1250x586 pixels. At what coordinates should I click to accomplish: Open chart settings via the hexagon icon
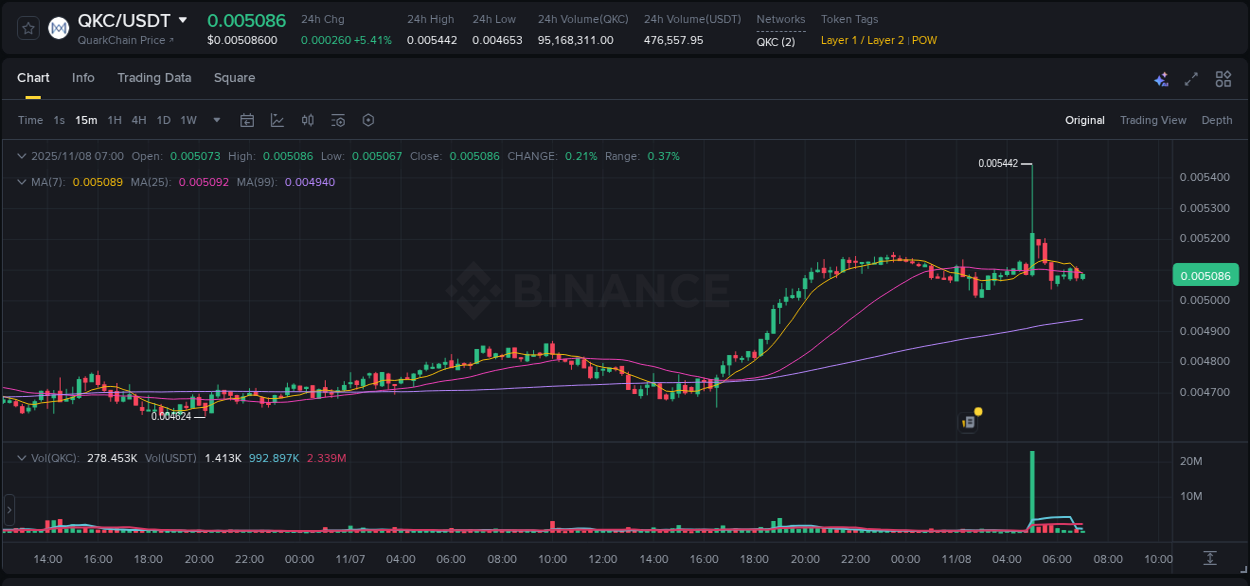[x=368, y=120]
